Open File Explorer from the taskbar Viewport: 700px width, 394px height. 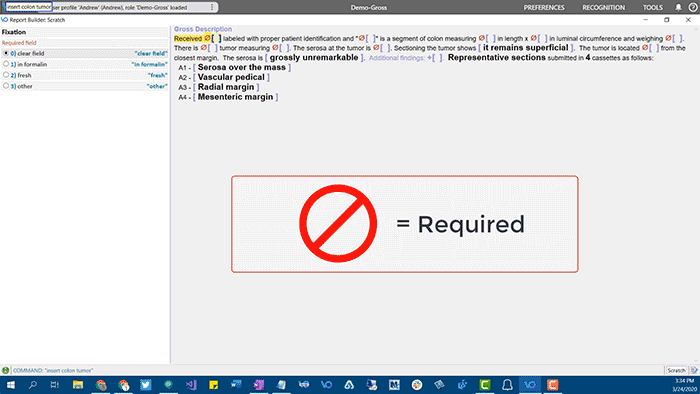point(78,385)
